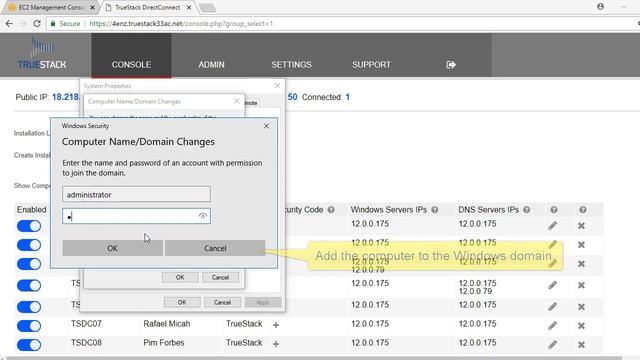The image size is (640, 360).
Task: Delete the TSDC08 row with X icon
Action: point(582,345)
